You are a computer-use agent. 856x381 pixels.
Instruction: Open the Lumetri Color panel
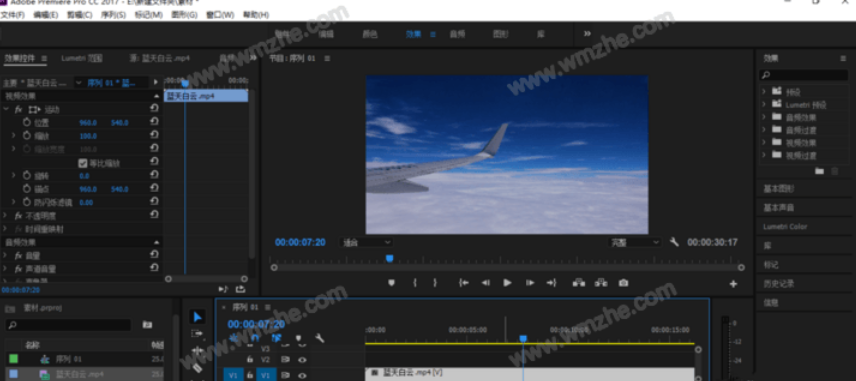click(x=785, y=227)
